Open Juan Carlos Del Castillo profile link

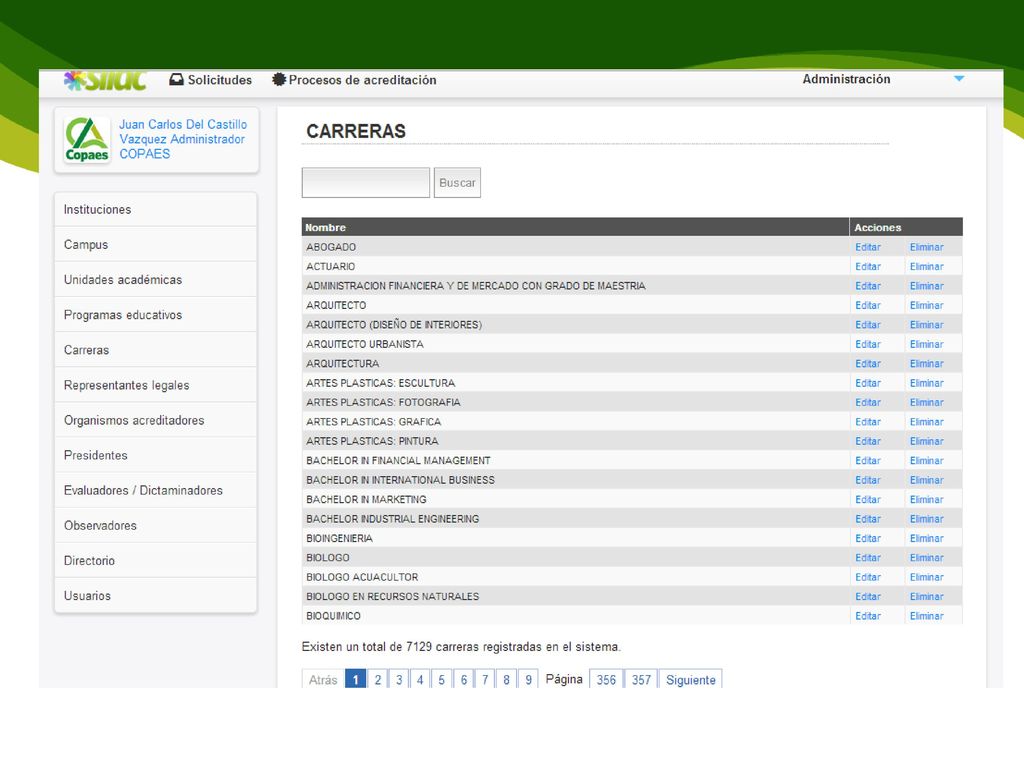click(183, 139)
